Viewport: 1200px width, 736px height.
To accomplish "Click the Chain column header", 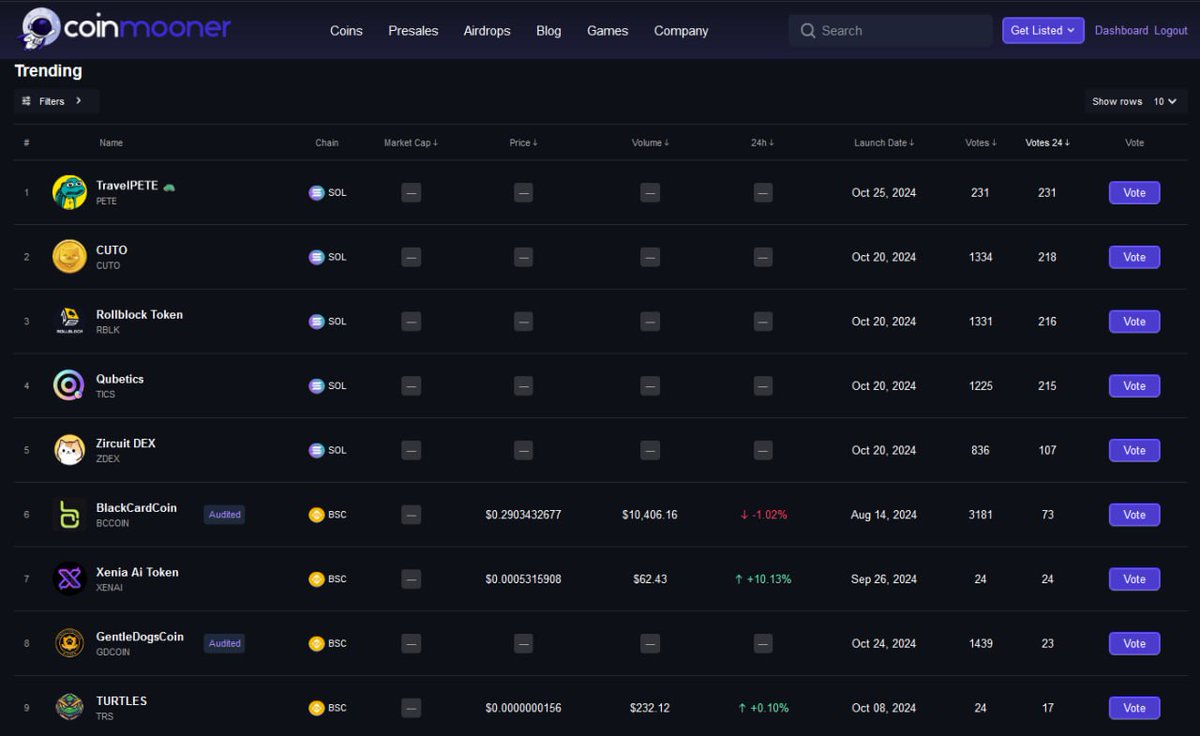I will pyautogui.click(x=327, y=143).
